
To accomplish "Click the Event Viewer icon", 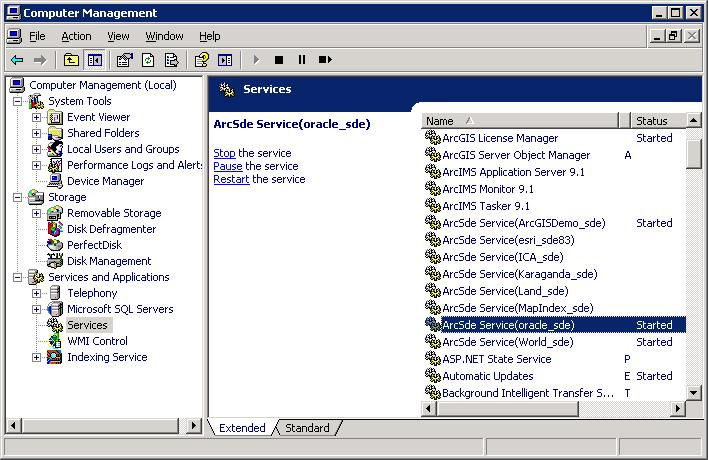I will point(55,117).
